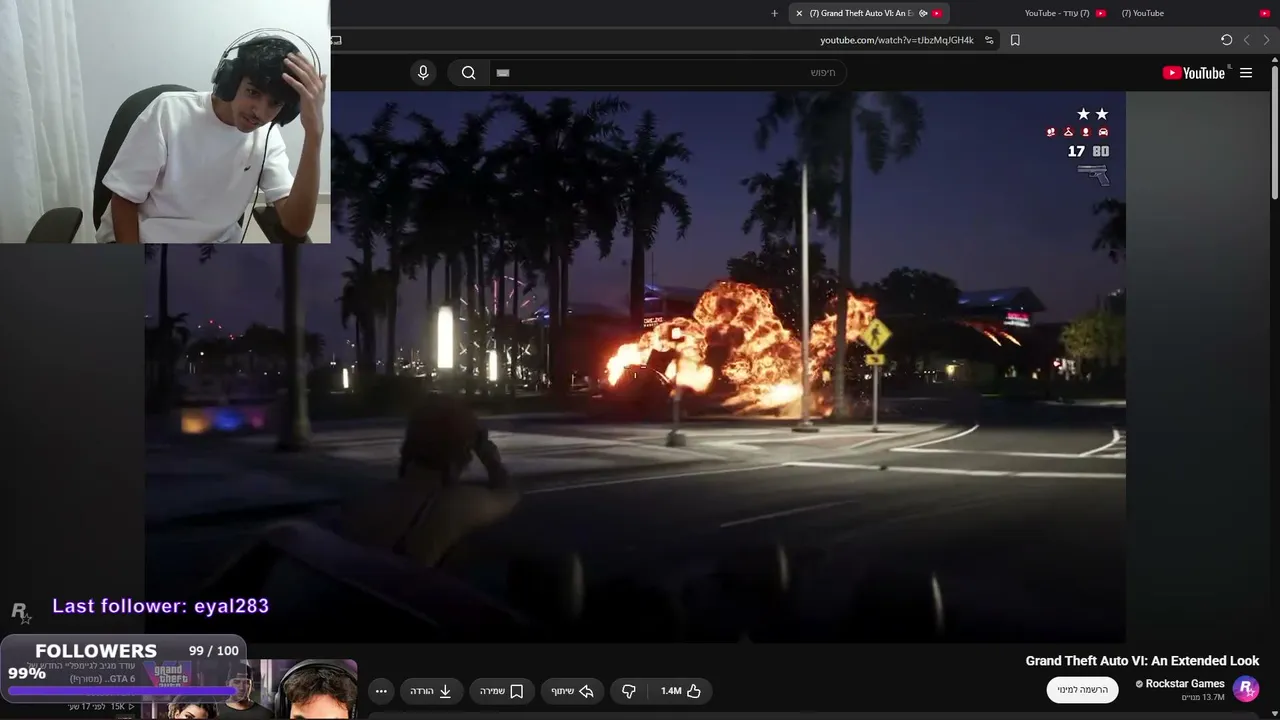
Task: Dislike the GTA VI video
Action: tap(629, 691)
